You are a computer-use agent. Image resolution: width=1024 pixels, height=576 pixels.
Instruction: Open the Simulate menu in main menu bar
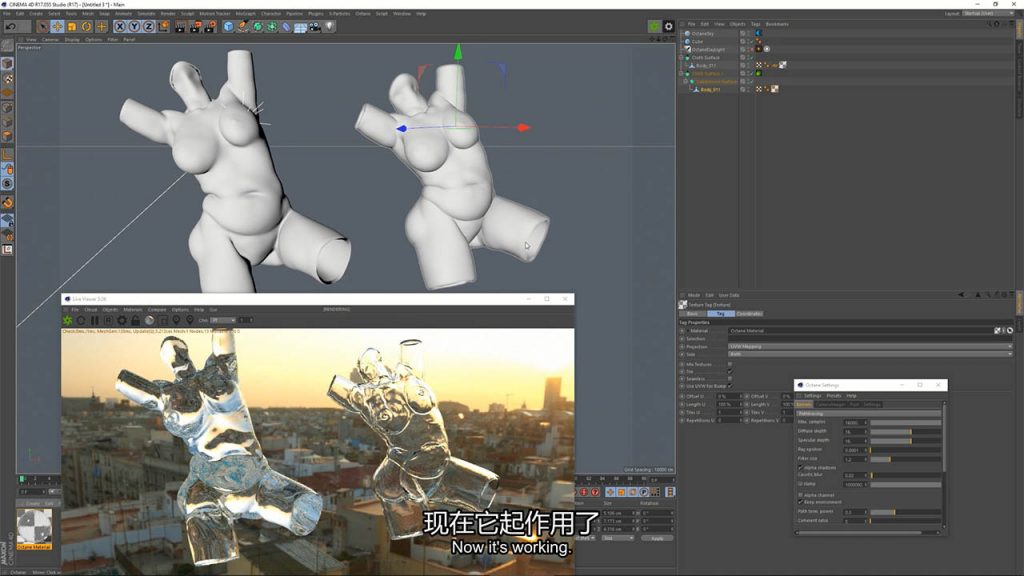pos(146,13)
